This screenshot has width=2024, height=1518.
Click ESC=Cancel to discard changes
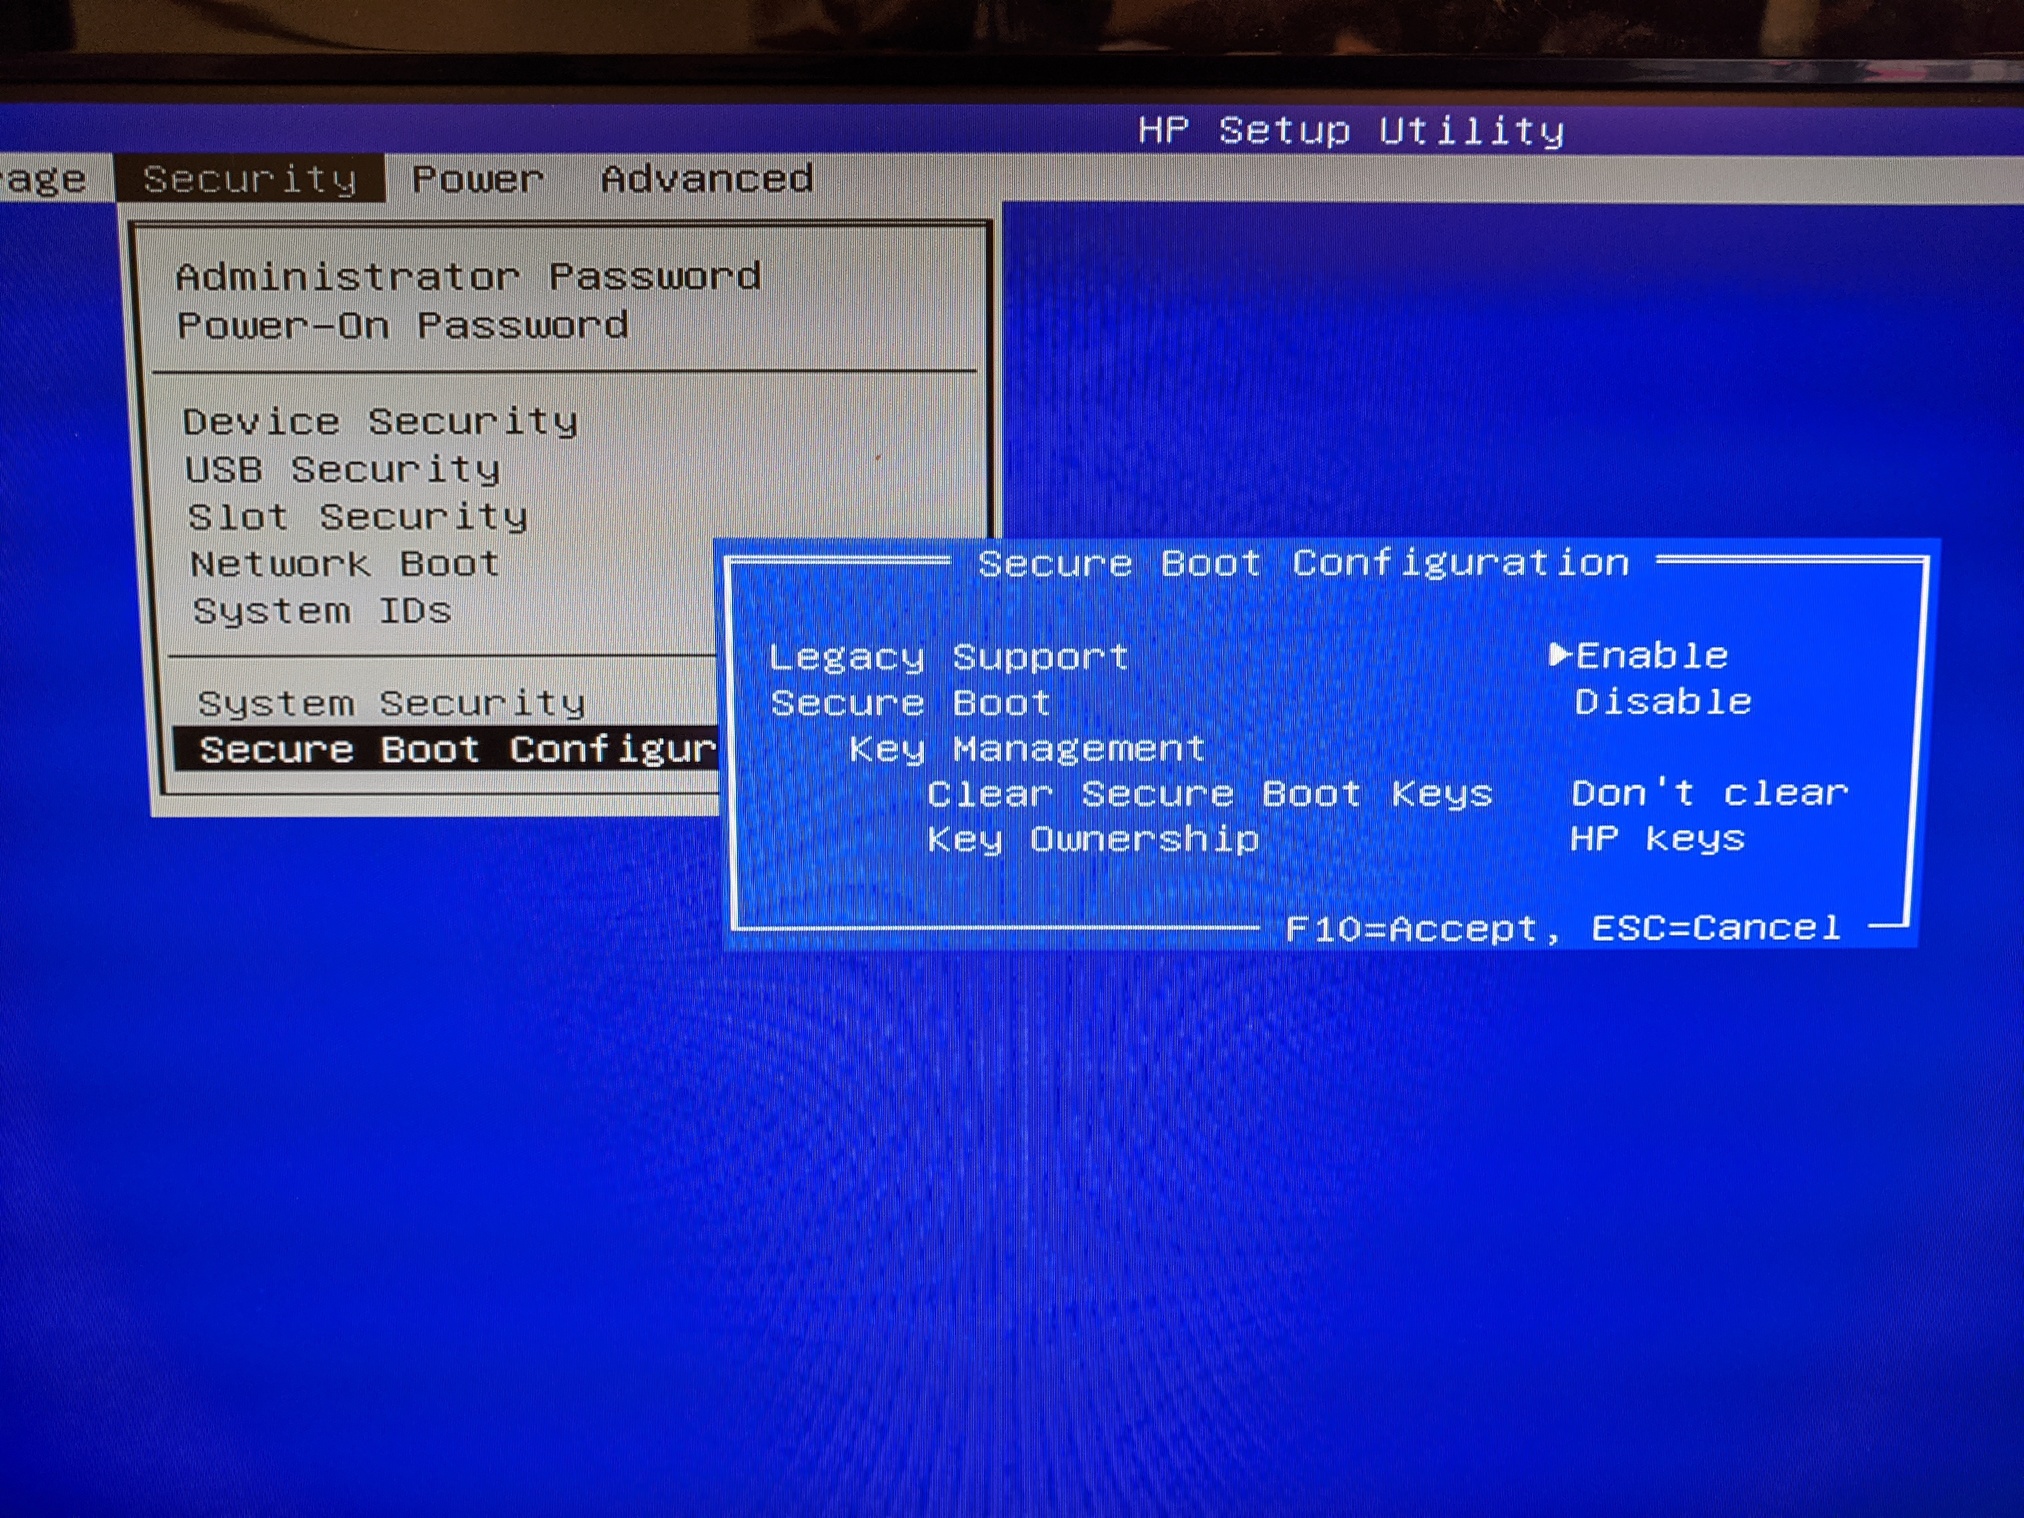coord(1716,927)
